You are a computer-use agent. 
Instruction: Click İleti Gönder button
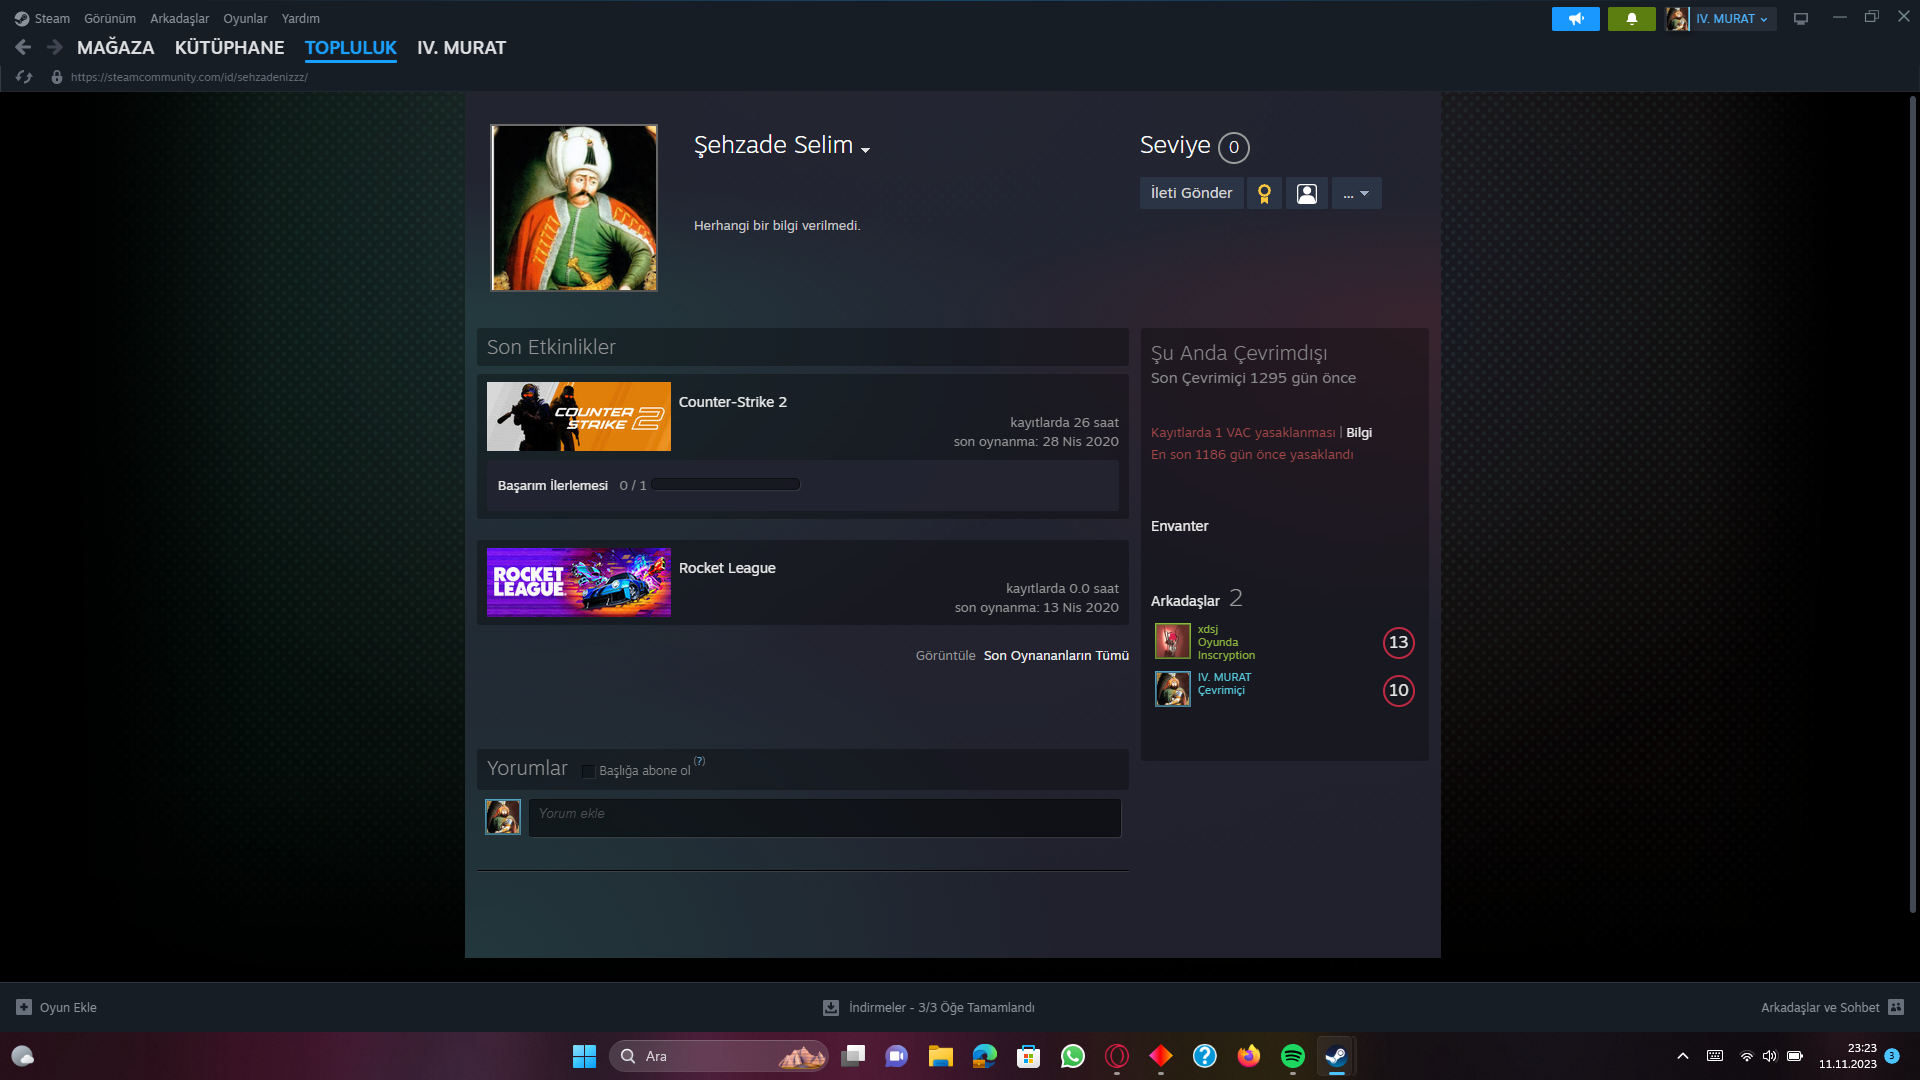pyautogui.click(x=1190, y=194)
